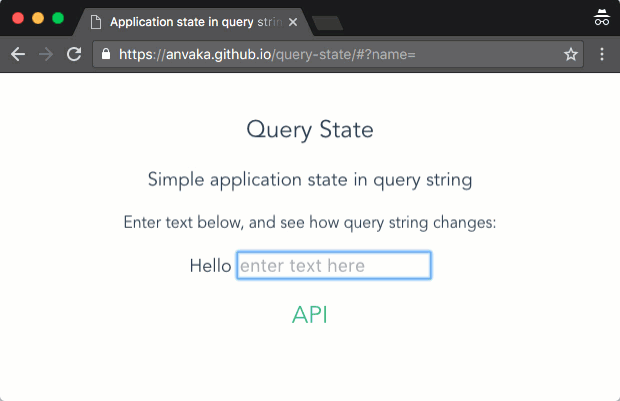This screenshot has height=401, width=620.
Task: Click the 'Enter text below' instruction text
Action: coord(310,222)
